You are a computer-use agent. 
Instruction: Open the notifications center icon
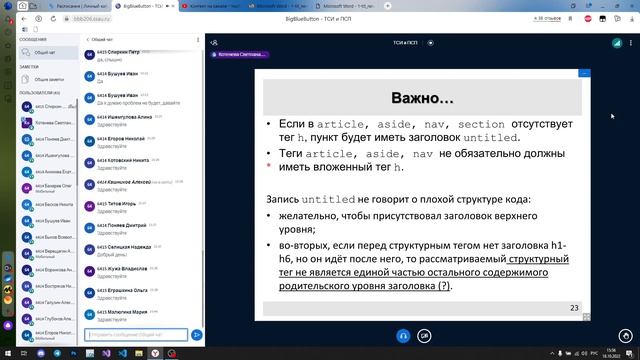630,353
